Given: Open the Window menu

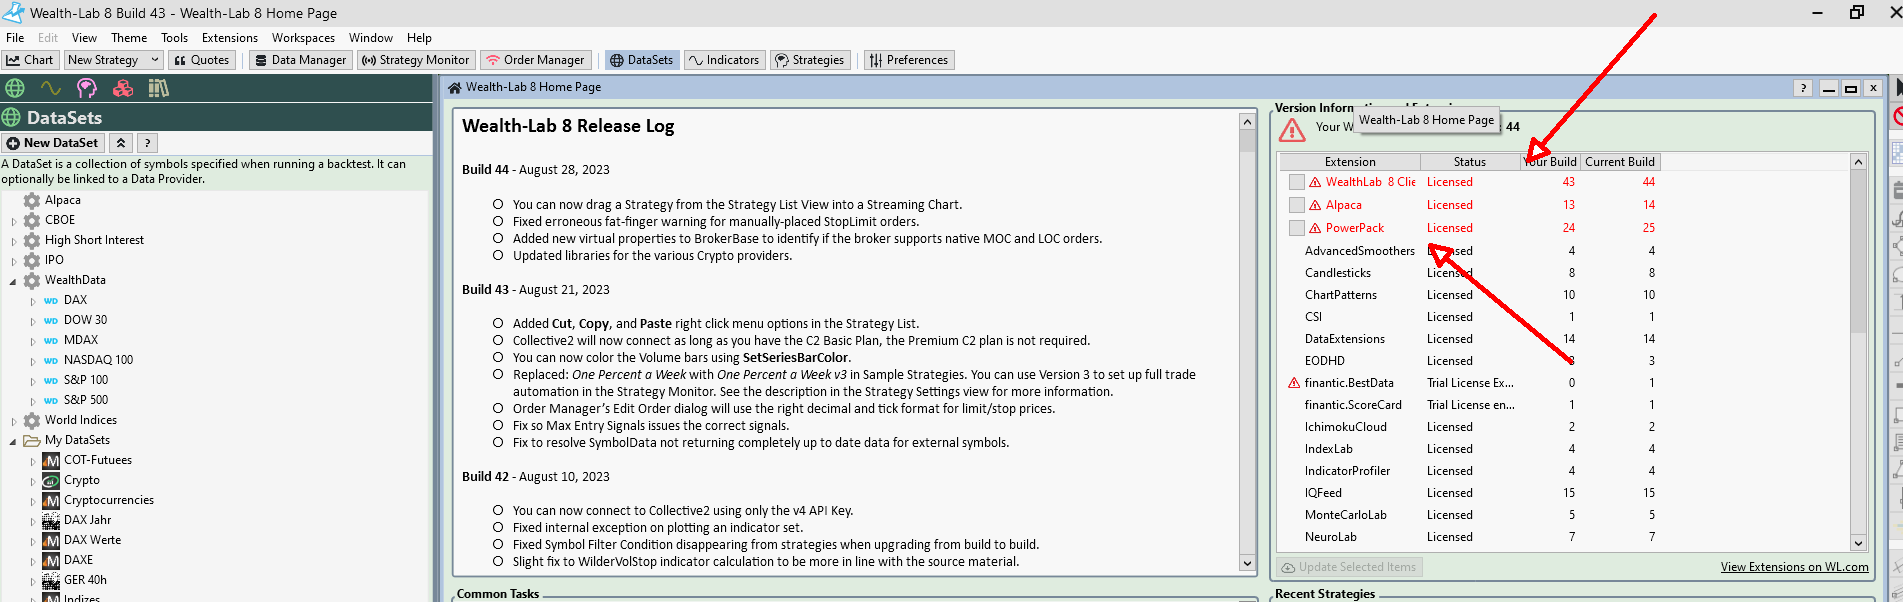Looking at the screenshot, I should [371, 38].
